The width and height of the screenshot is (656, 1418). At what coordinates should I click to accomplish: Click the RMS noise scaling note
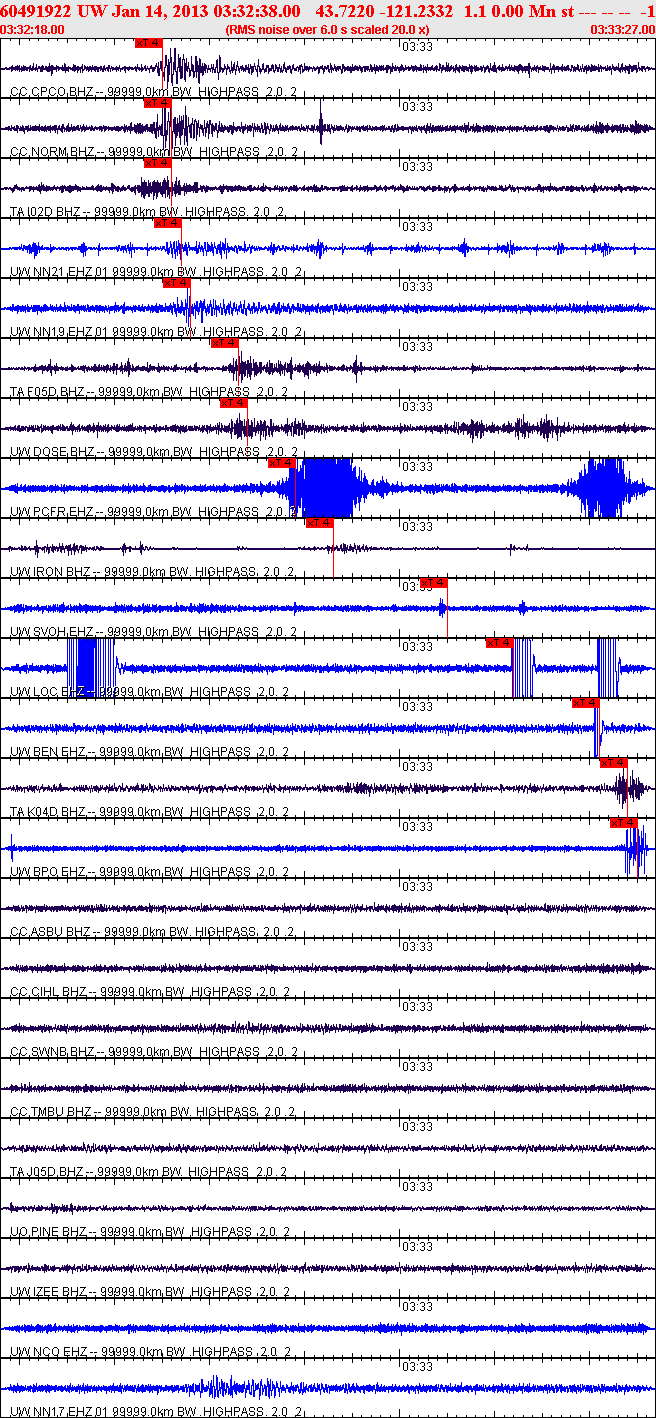[327, 29]
